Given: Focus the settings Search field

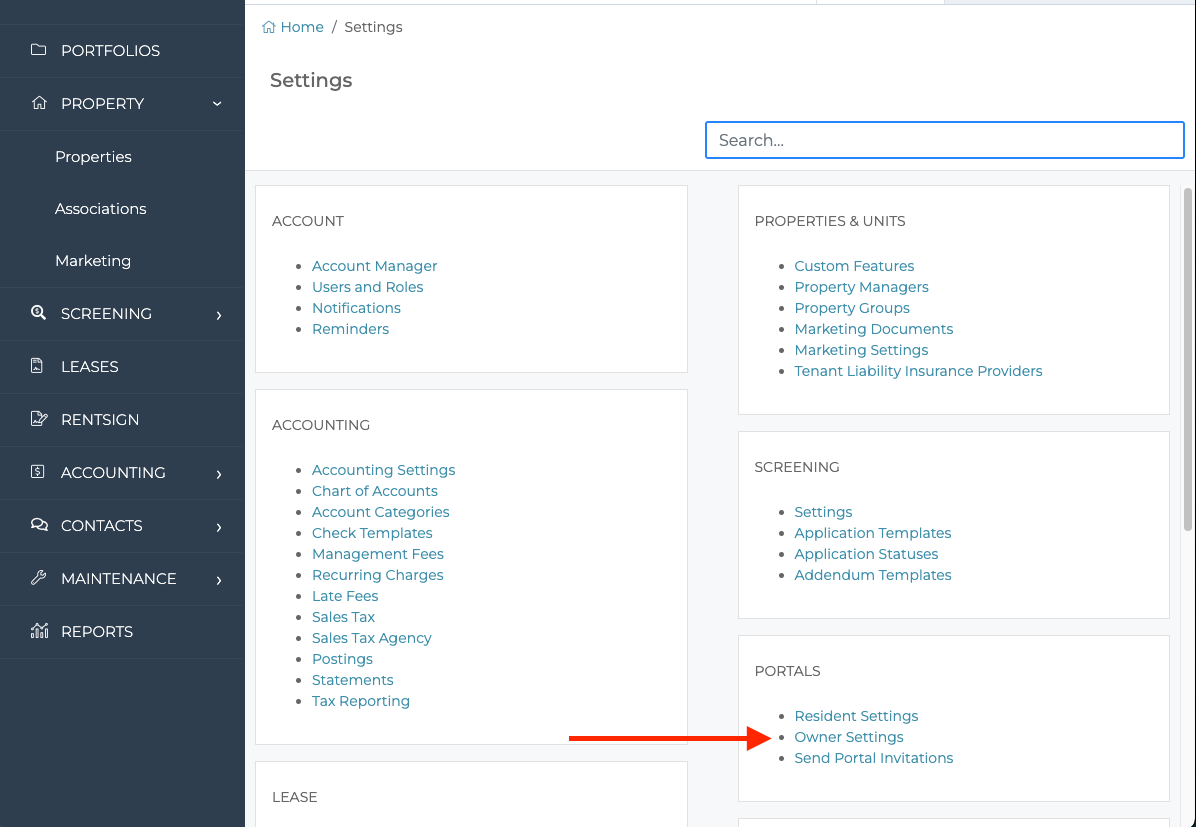Looking at the screenshot, I should [x=944, y=140].
